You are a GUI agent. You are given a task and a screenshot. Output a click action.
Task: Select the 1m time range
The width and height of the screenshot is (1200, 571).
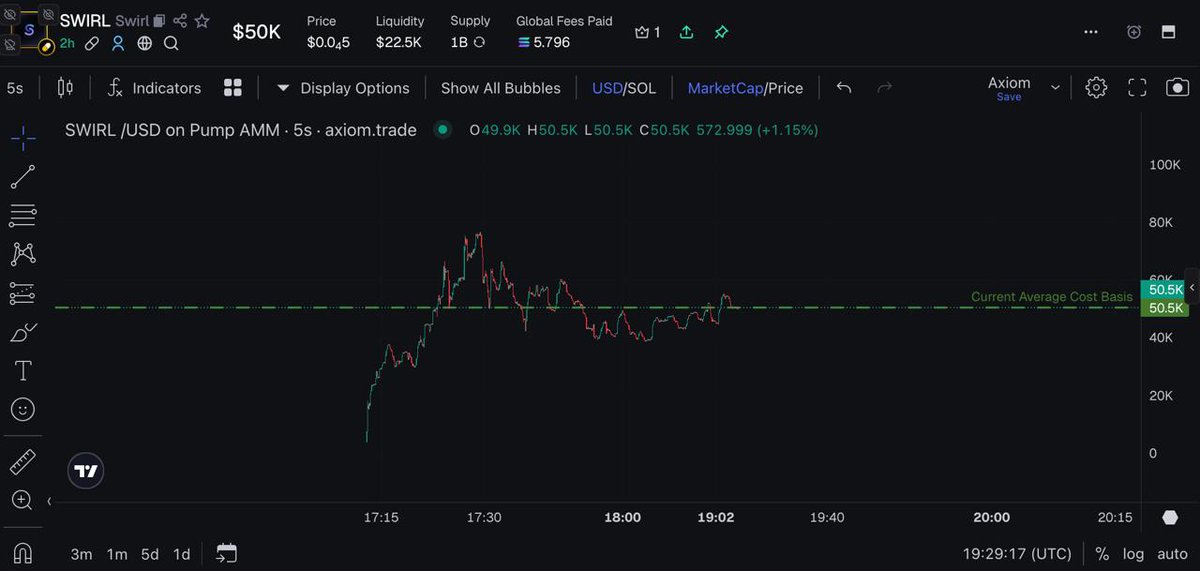point(117,554)
